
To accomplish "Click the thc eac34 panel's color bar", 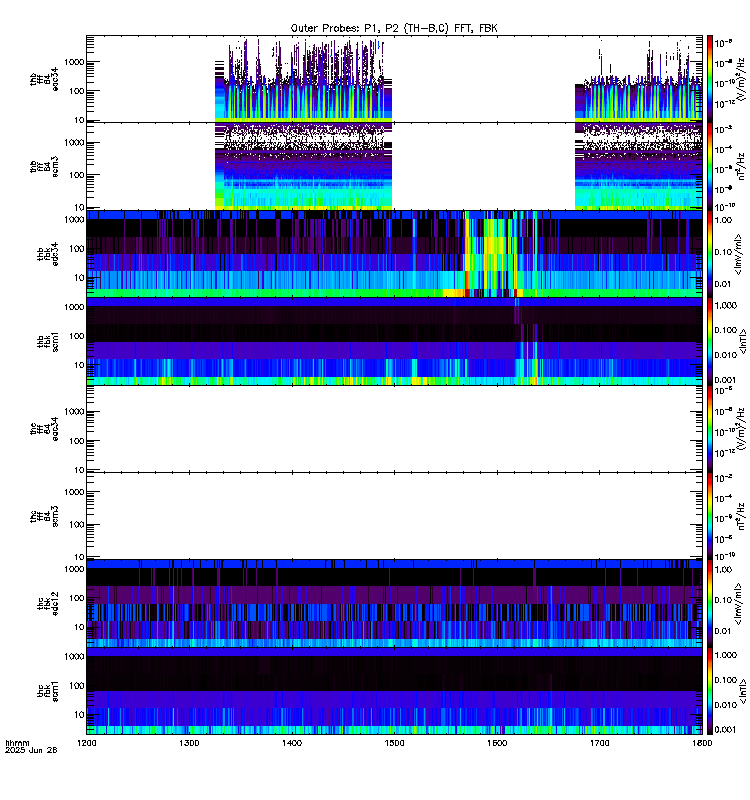I will 709,429.
